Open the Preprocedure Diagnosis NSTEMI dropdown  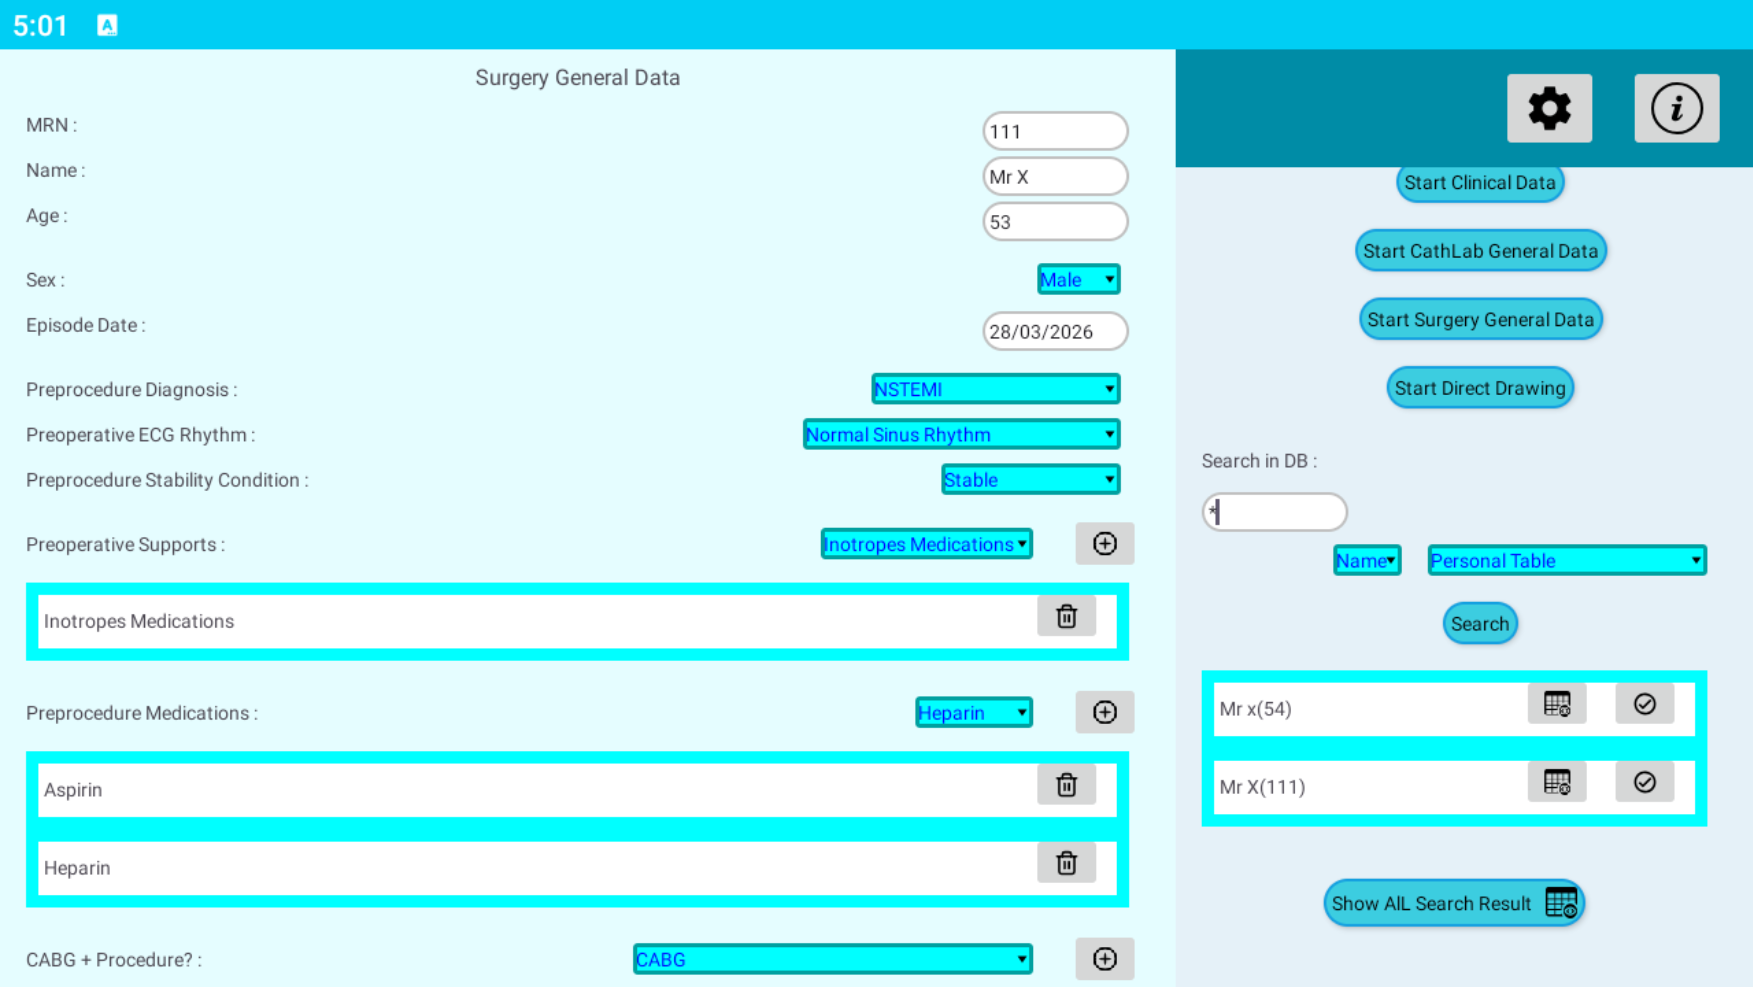(995, 389)
